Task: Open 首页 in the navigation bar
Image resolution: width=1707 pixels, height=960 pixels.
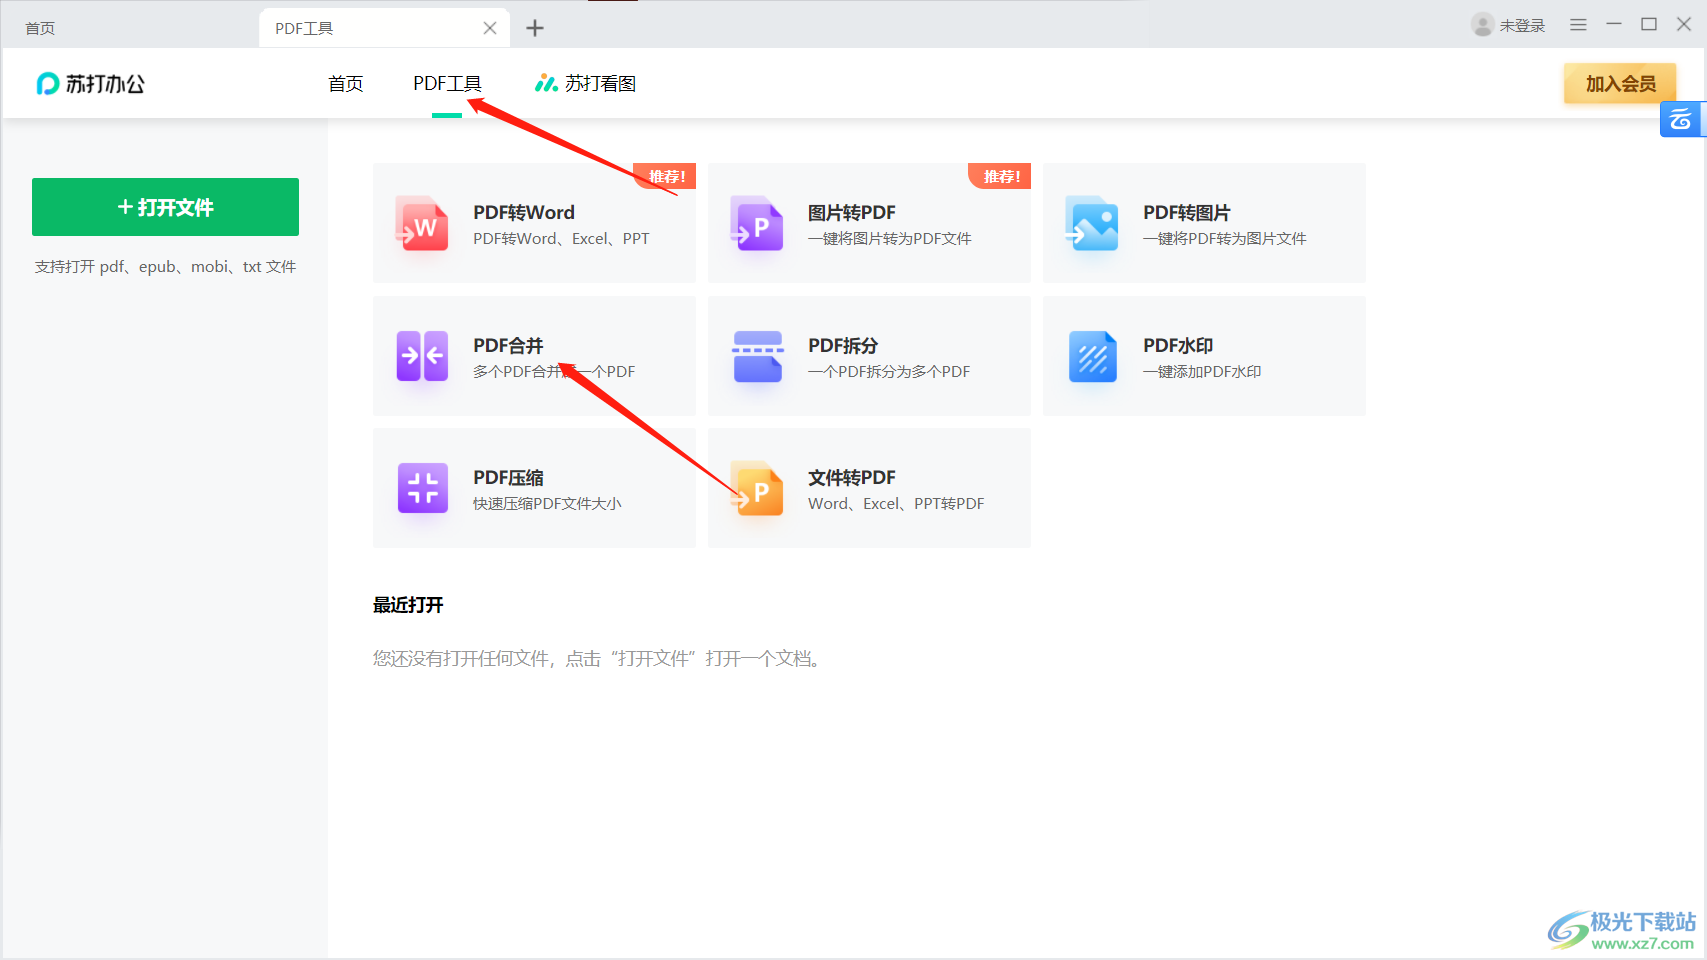Action: 346,84
